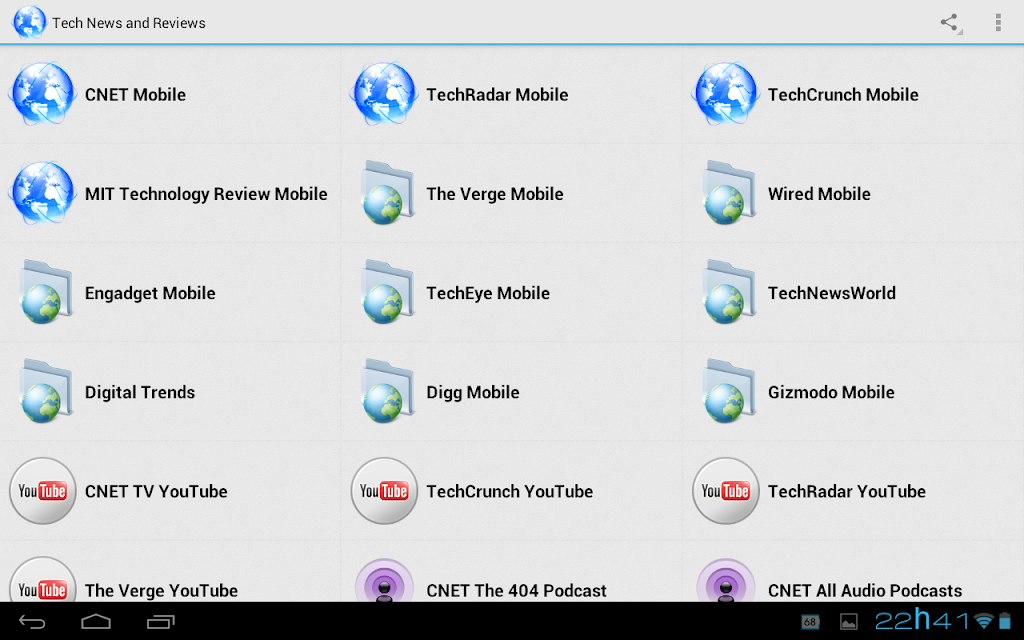
Task: Select the Engadget Mobile label
Action: pos(150,293)
